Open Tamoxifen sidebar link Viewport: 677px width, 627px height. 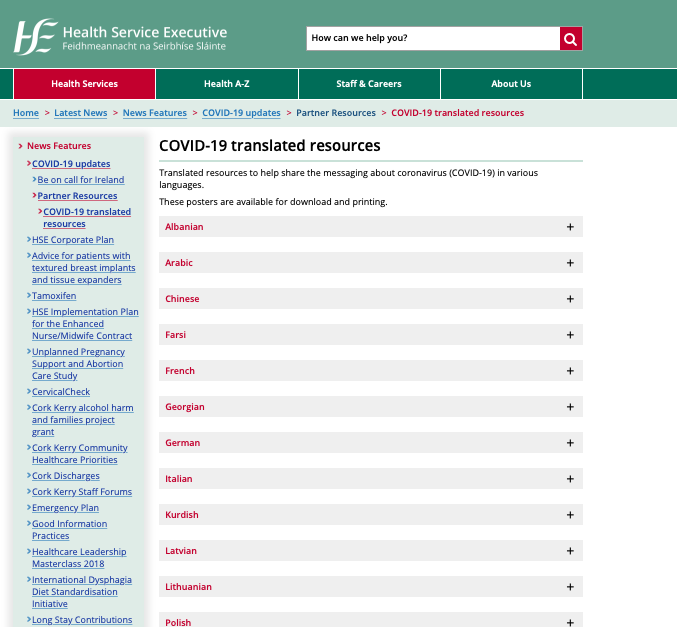click(x=54, y=296)
